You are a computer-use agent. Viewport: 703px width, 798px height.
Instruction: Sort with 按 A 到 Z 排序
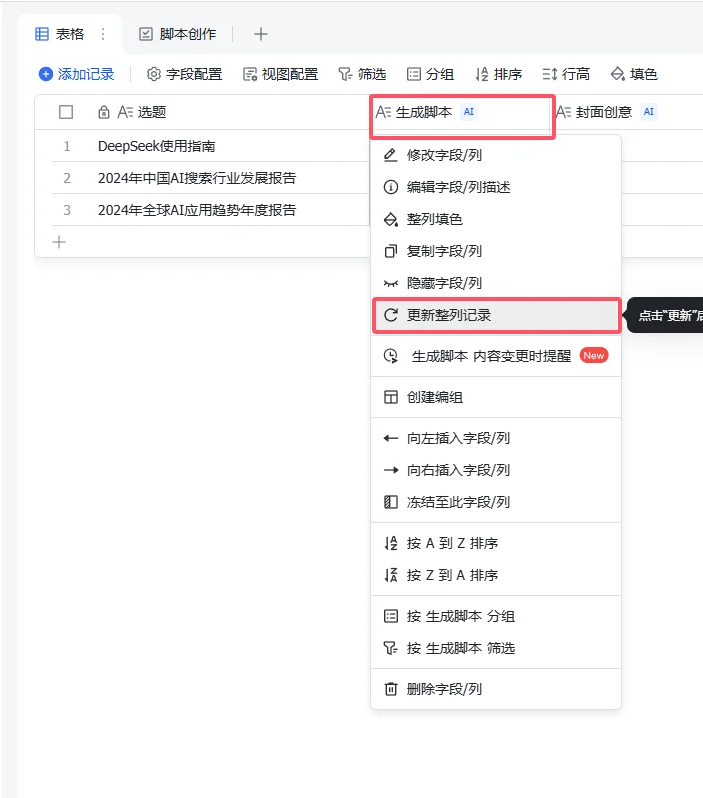pyautogui.click(x=496, y=543)
